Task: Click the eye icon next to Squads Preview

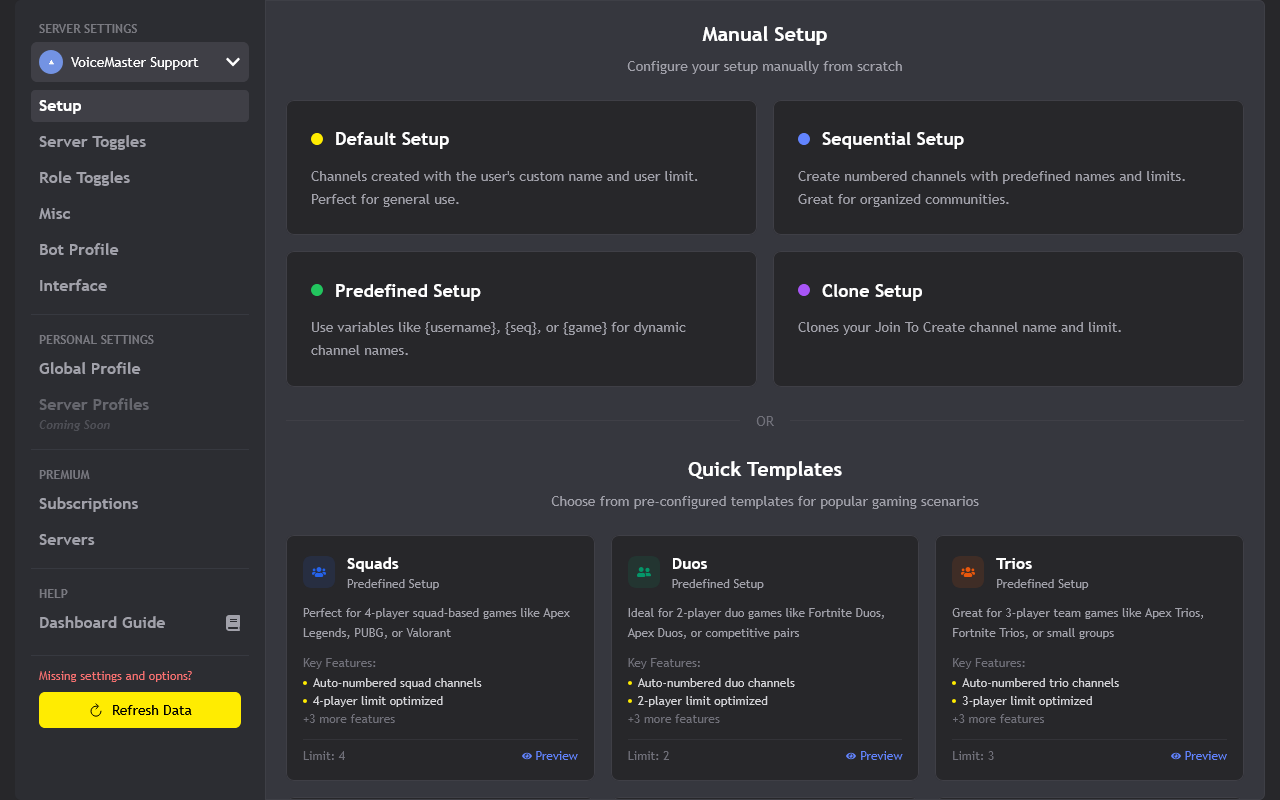Action: click(x=525, y=756)
